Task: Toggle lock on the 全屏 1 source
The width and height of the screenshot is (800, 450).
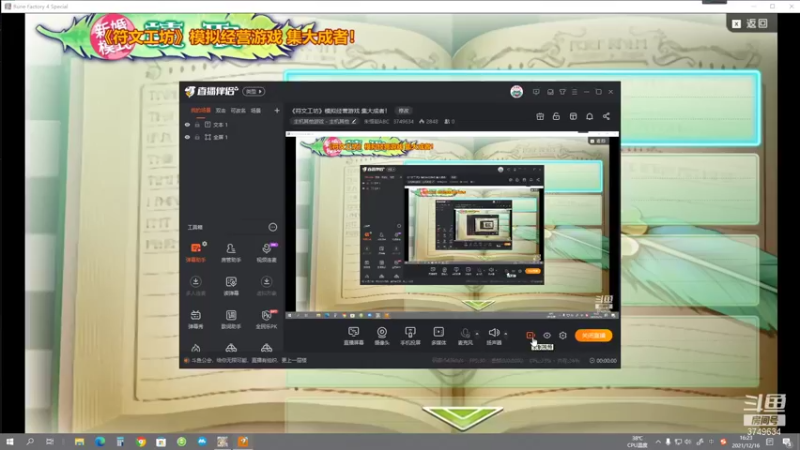Action: click(x=197, y=137)
